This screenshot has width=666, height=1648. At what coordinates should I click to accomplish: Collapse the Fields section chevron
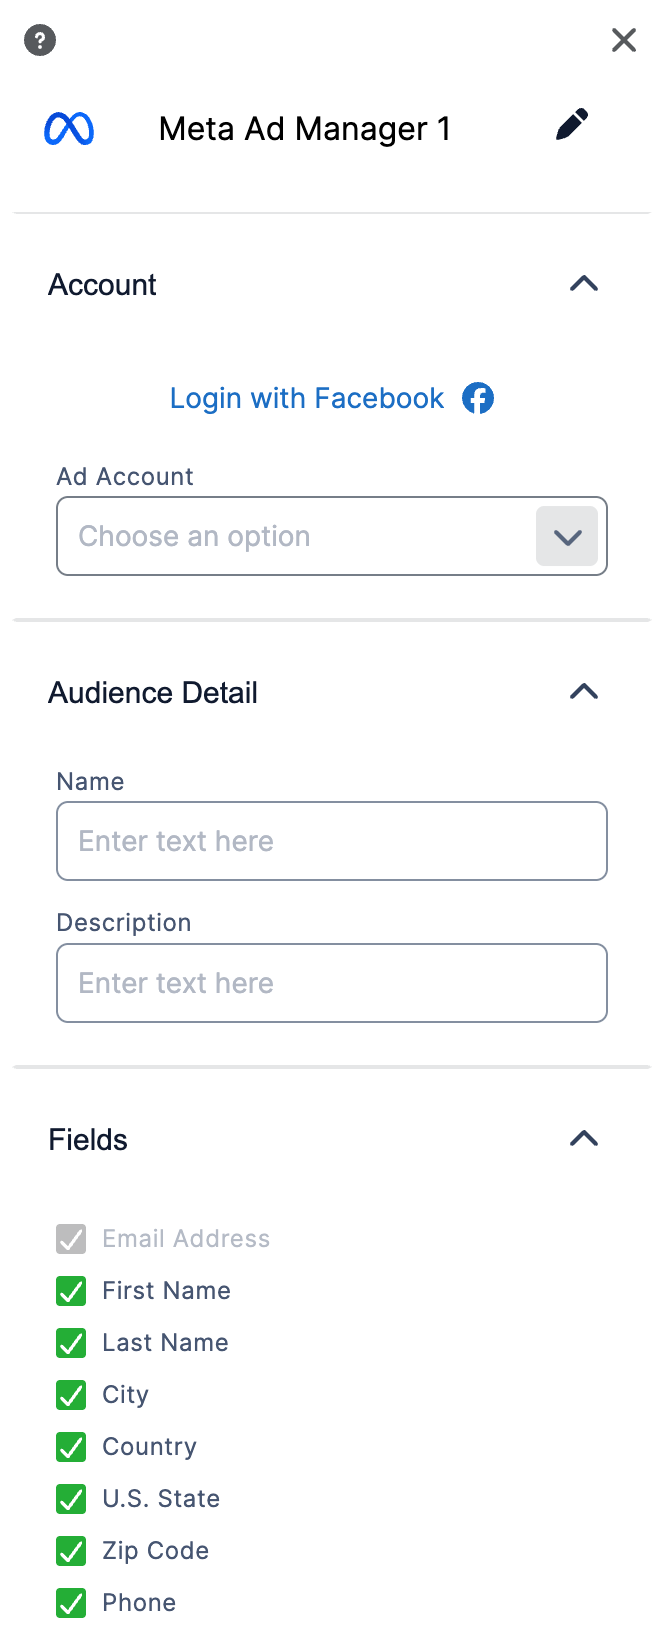[584, 1139]
